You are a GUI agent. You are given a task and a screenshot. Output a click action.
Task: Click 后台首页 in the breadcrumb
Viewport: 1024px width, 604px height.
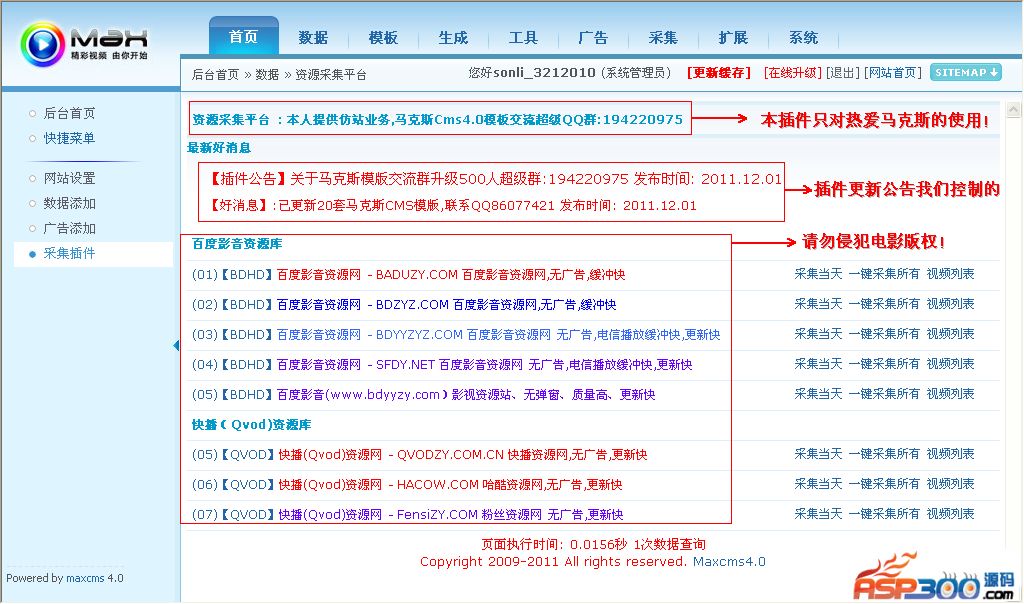pyautogui.click(x=216, y=74)
